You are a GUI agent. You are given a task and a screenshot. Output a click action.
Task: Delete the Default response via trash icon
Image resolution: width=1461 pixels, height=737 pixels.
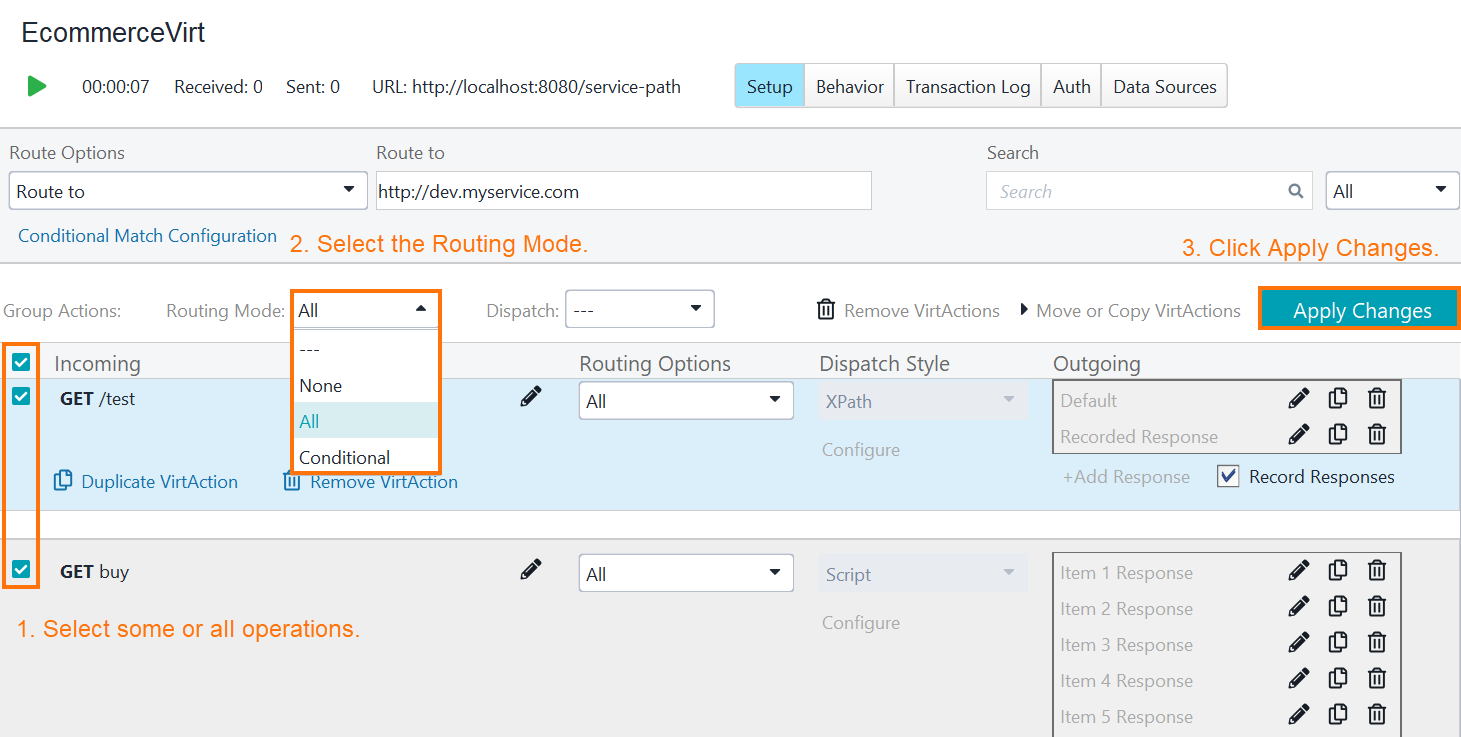click(1377, 397)
